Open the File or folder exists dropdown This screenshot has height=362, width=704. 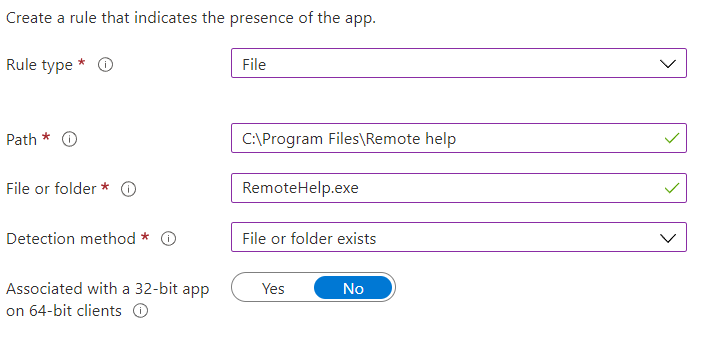pyautogui.click(x=459, y=237)
